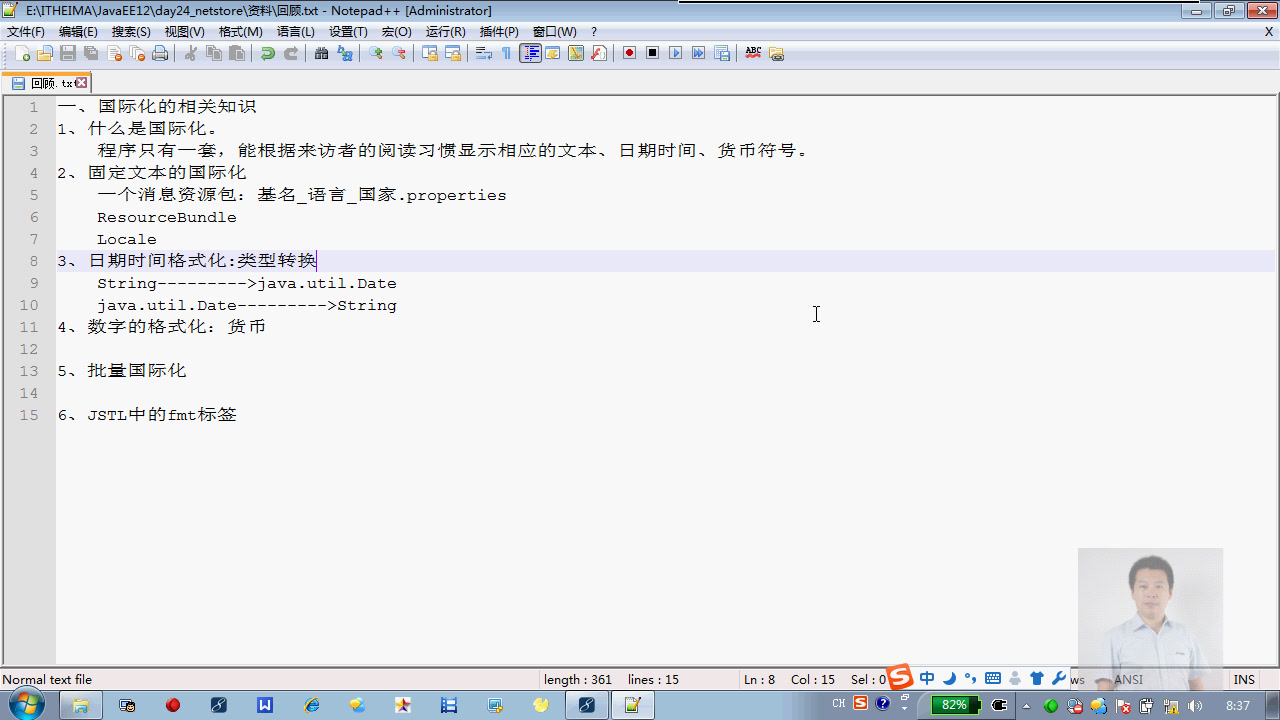Open the 格式(M) menu
Screen dimensions: 1280x720
coord(240,32)
